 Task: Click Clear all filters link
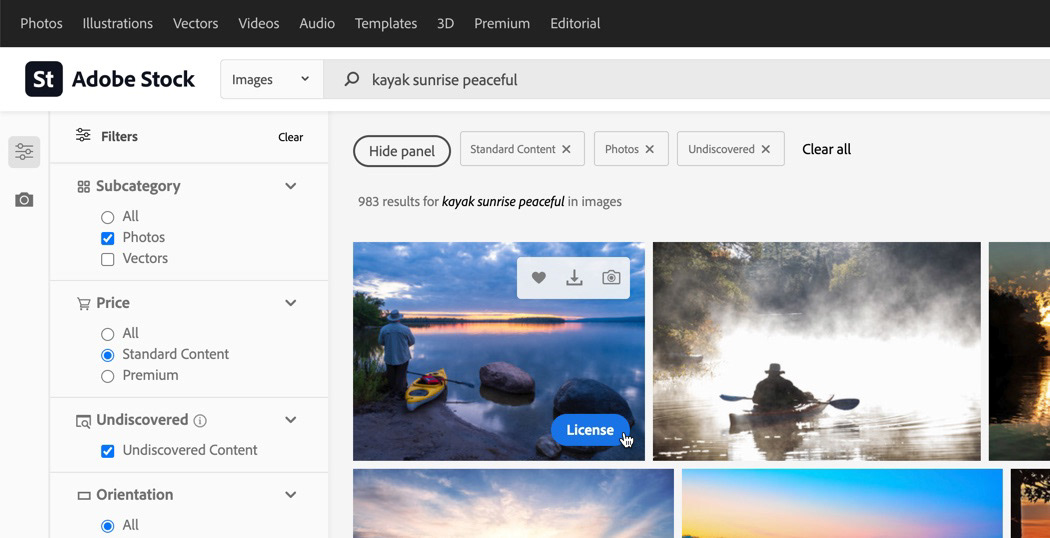pos(826,149)
